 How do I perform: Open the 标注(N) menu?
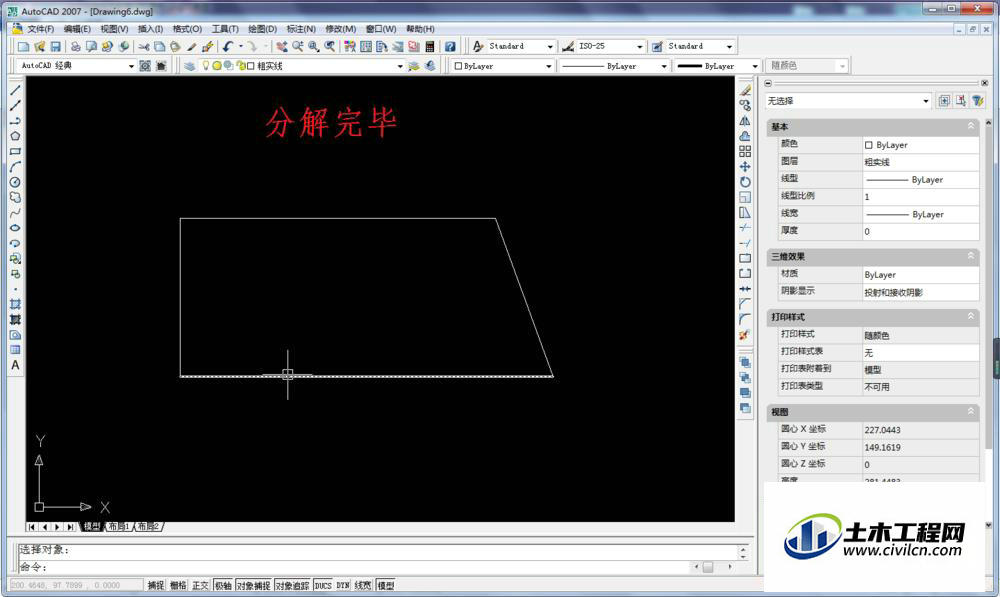tap(301, 29)
